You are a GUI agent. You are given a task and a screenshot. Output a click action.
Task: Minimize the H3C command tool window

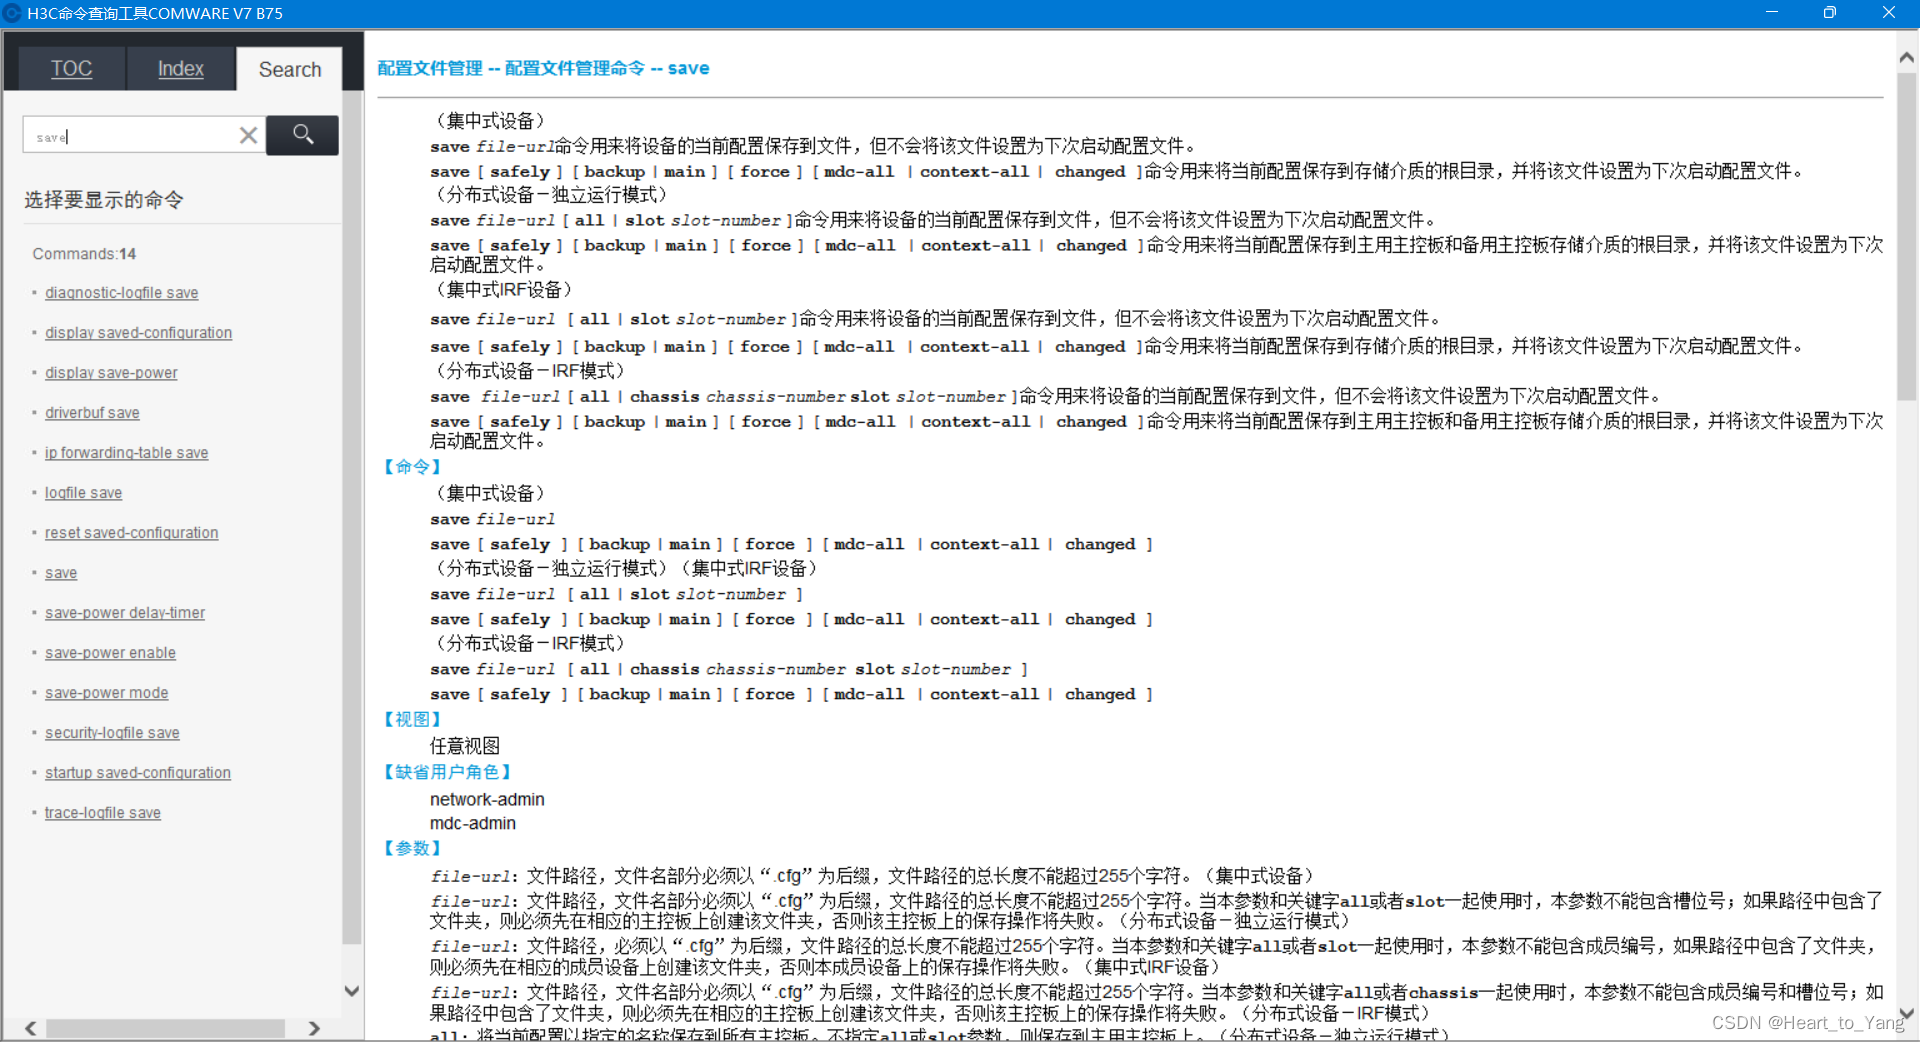1772,13
